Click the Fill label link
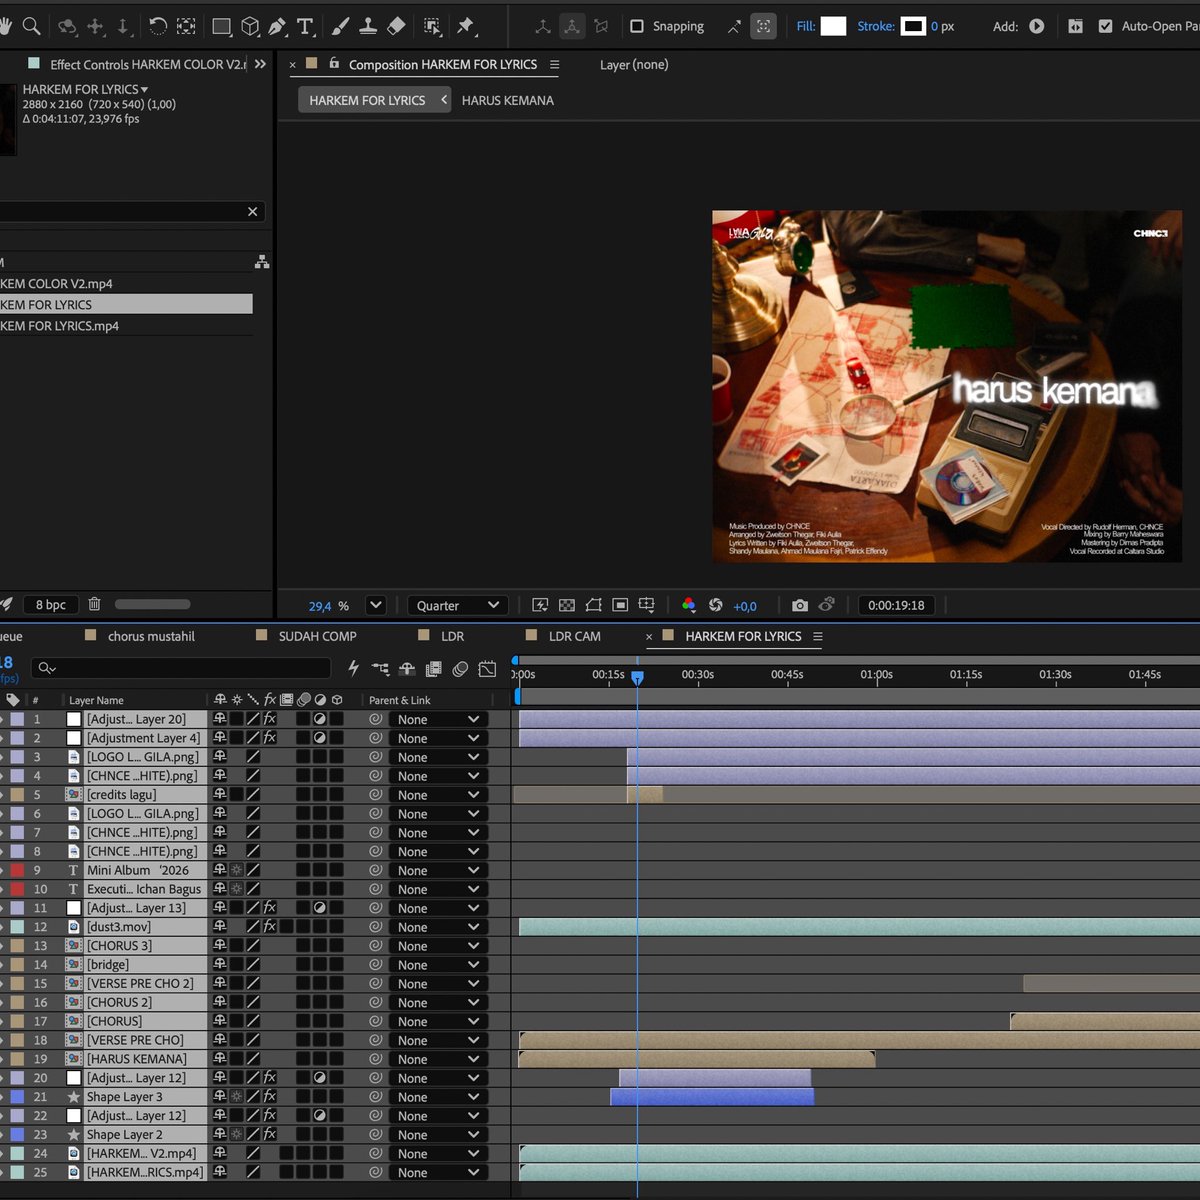 click(x=805, y=26)
